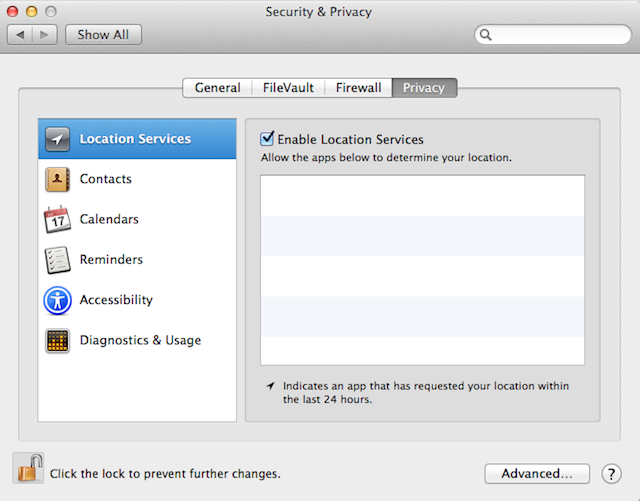Focus the search field in toolbar
Screen dimensions: 640x501
coord(553,35)
